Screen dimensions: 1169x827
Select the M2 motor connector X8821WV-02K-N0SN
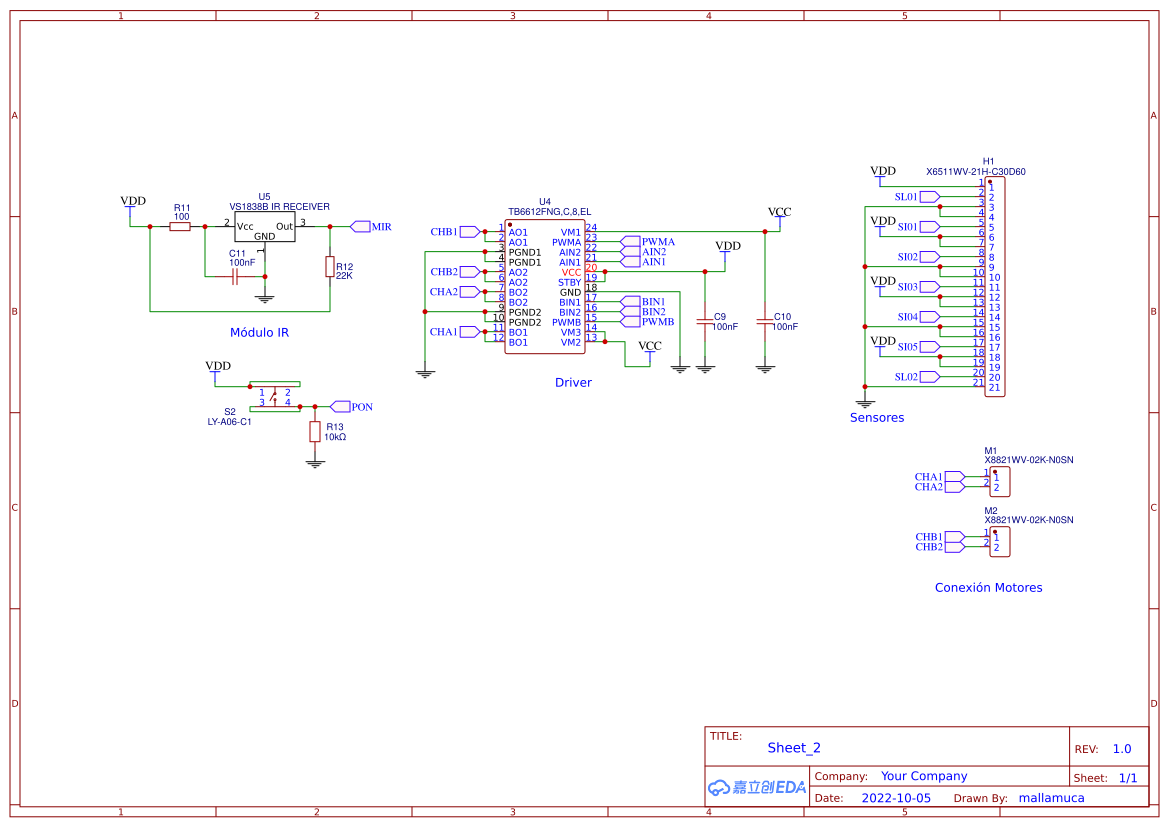click(x=1000, y=541)
